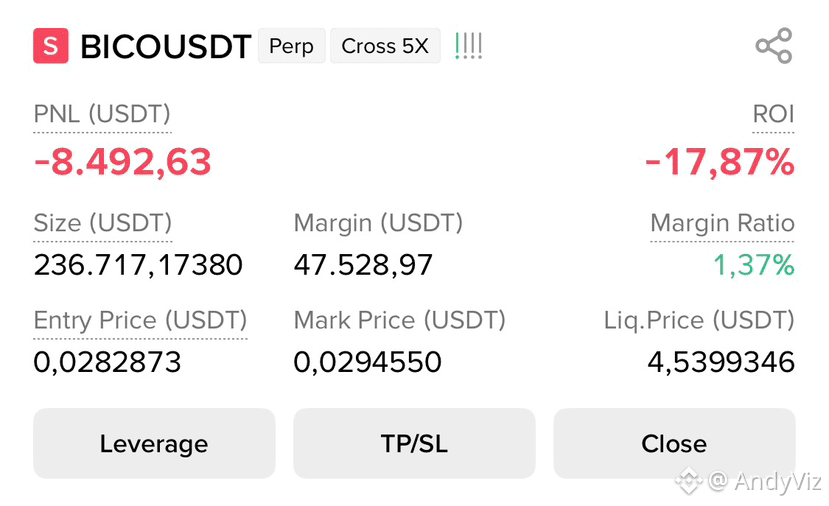The image size is (829, 506).
Task: Tap the ADL indicator bars
Action: pyautogui.click(x=468, y=46)
